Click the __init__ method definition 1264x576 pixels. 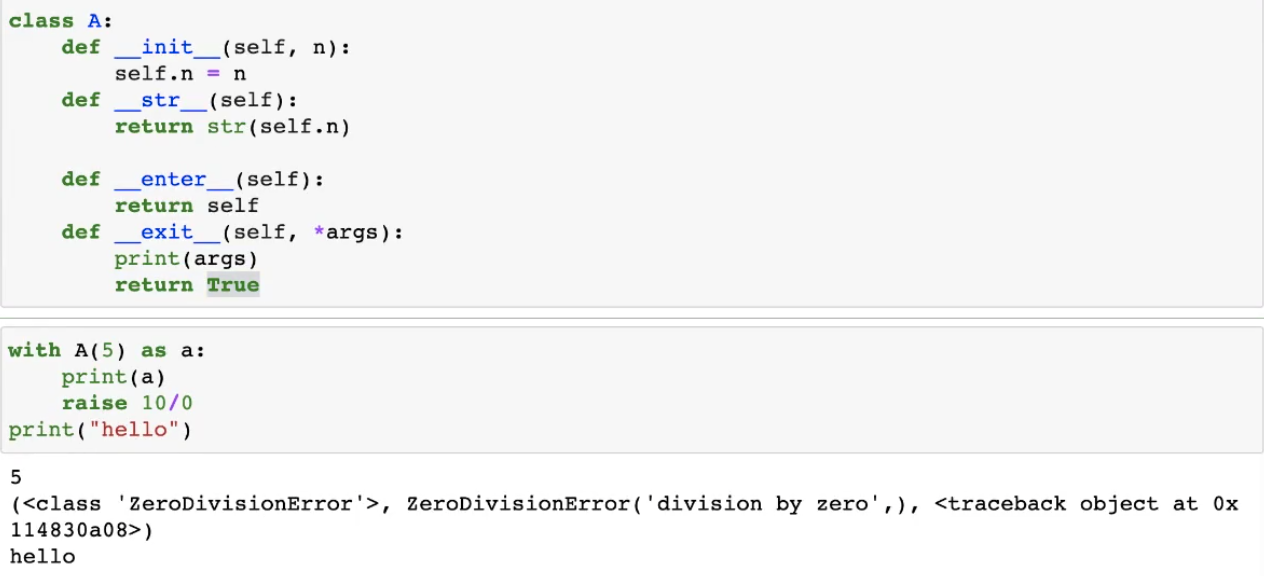pos(206,47)
